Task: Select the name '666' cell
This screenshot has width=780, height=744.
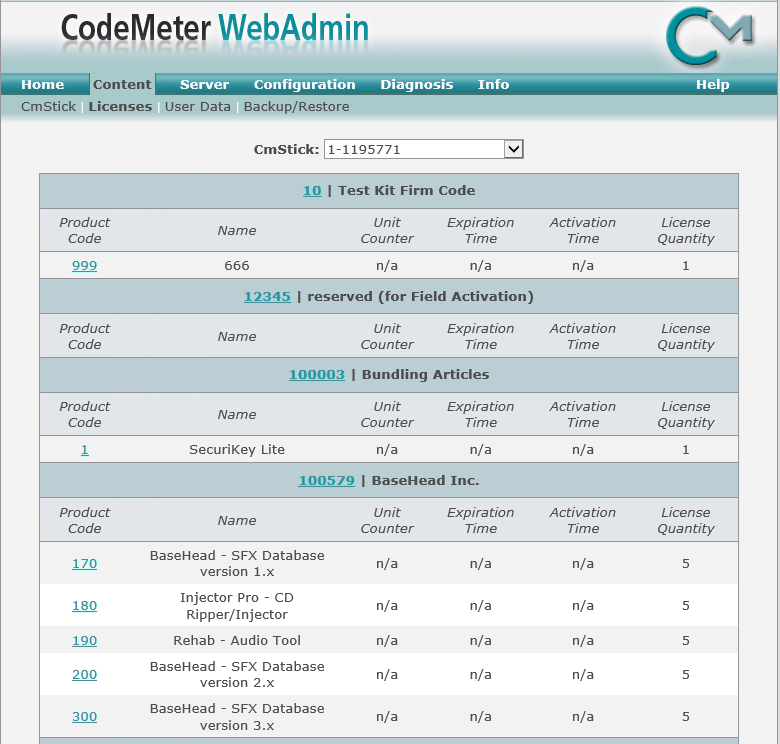Action: tap(237, 266)
